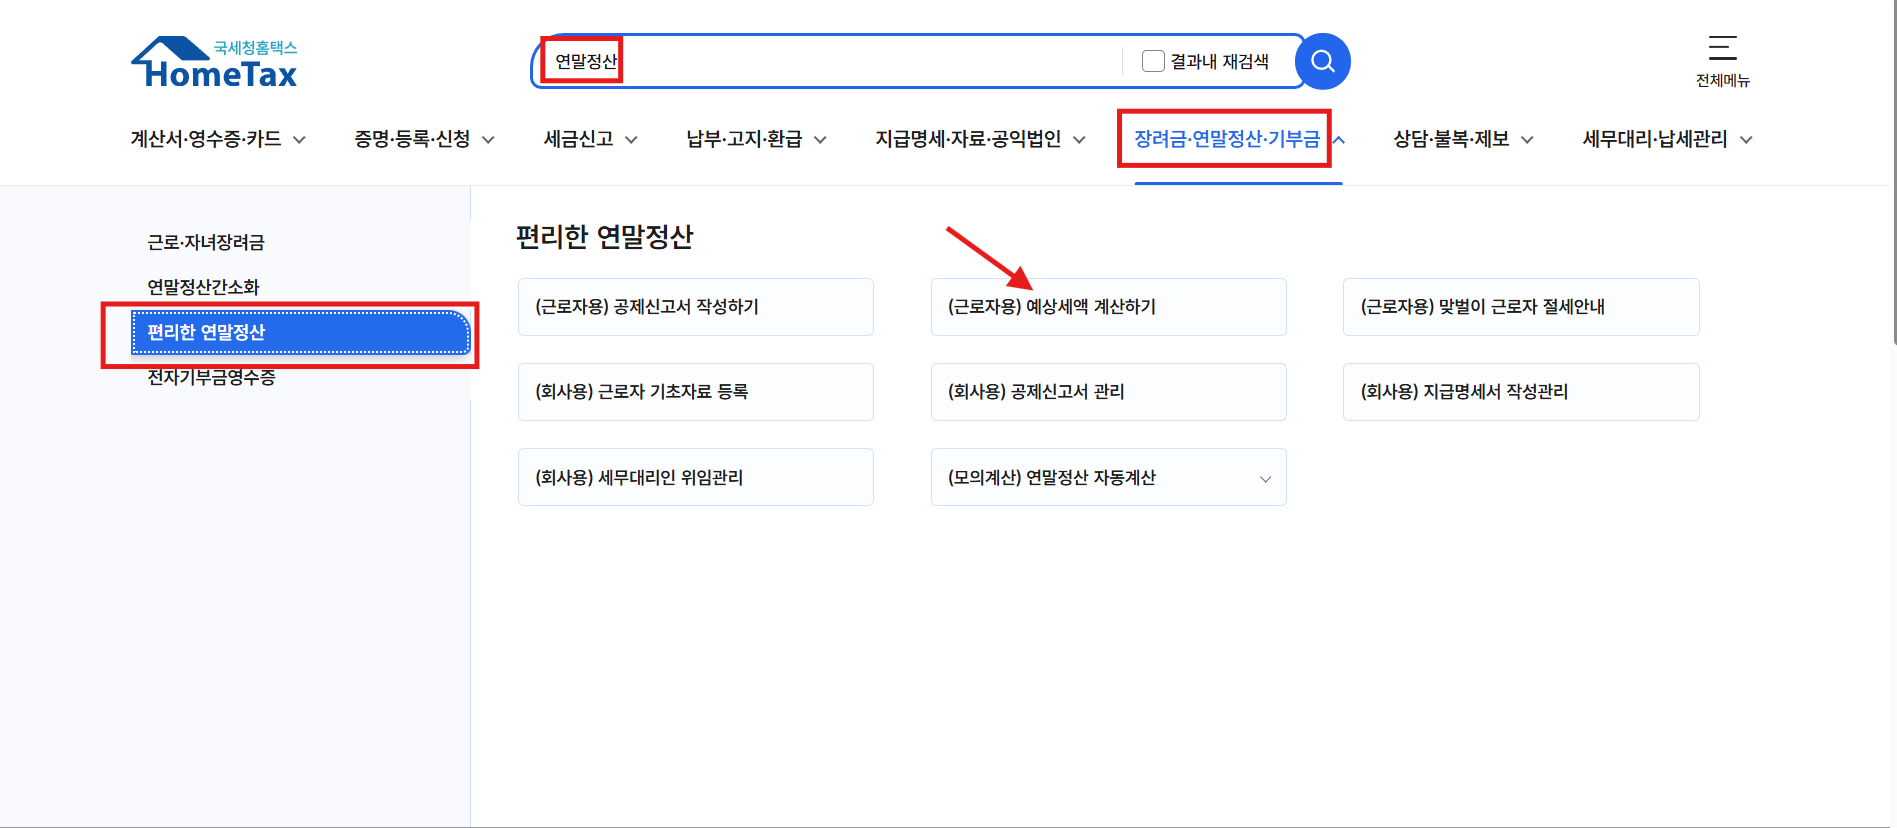
Task: Click the page vertical scrollbar
Action: tap(1893, 172)
